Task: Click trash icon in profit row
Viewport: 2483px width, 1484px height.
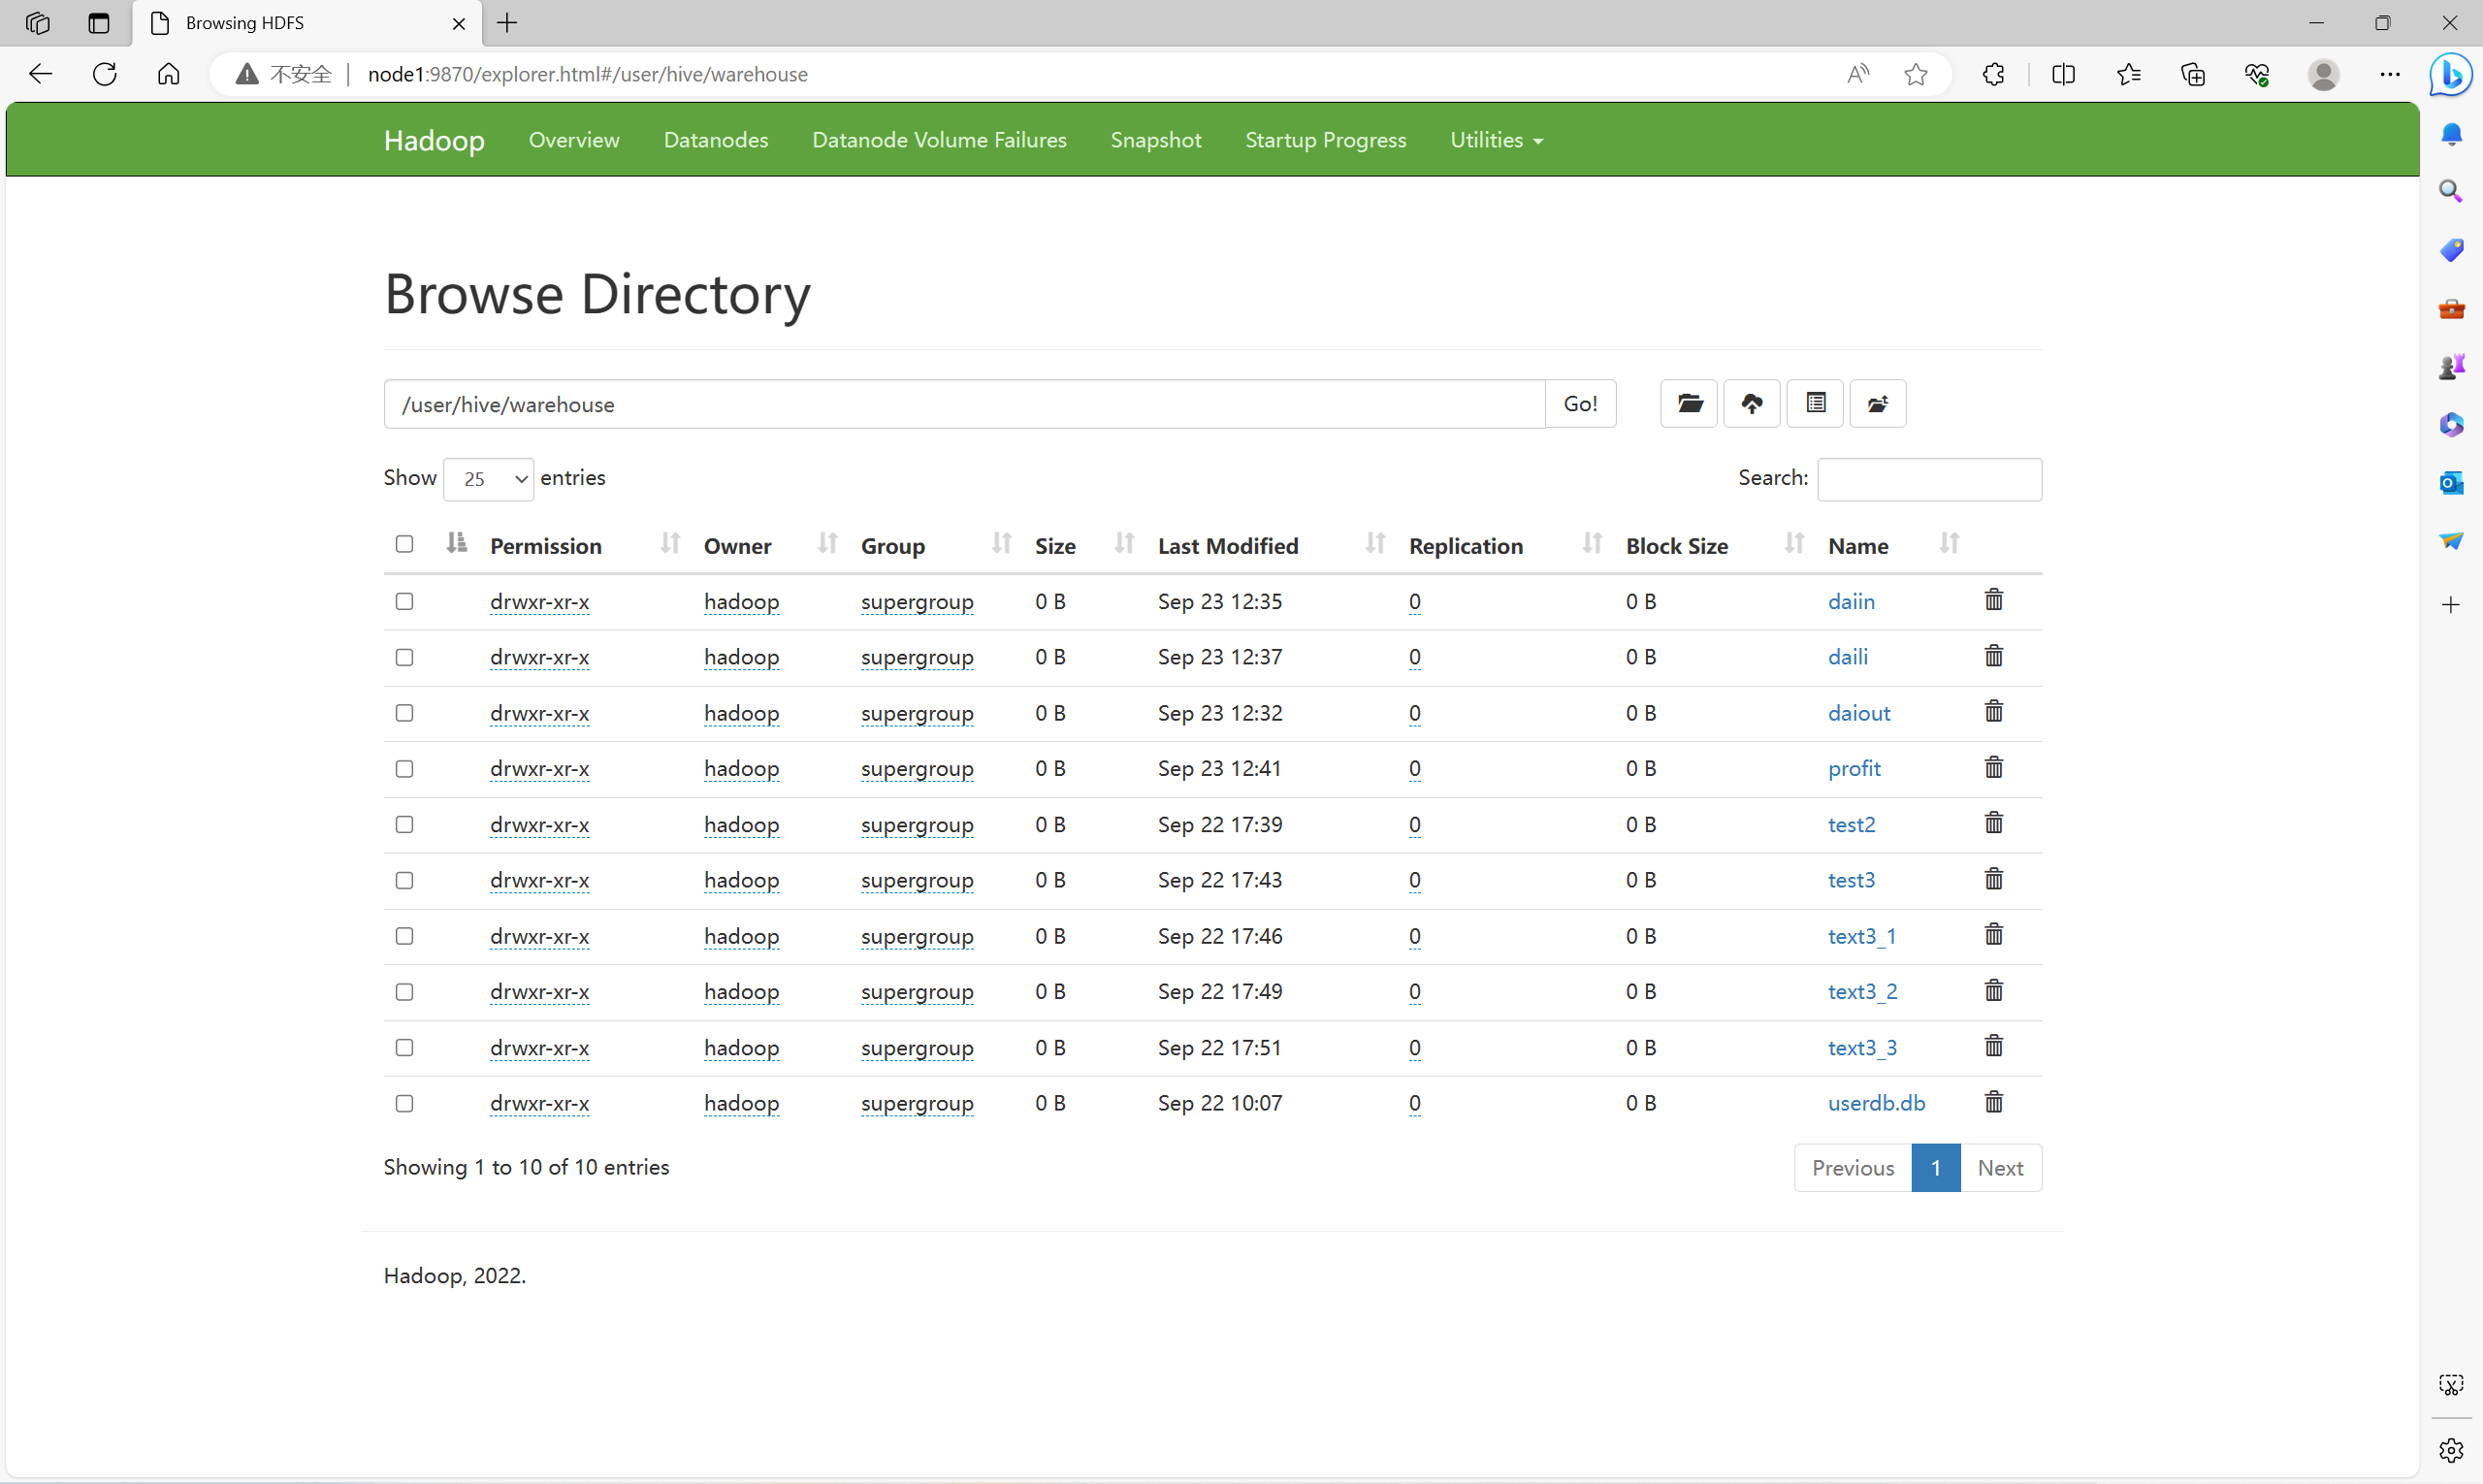Action: coord(1993,767)
